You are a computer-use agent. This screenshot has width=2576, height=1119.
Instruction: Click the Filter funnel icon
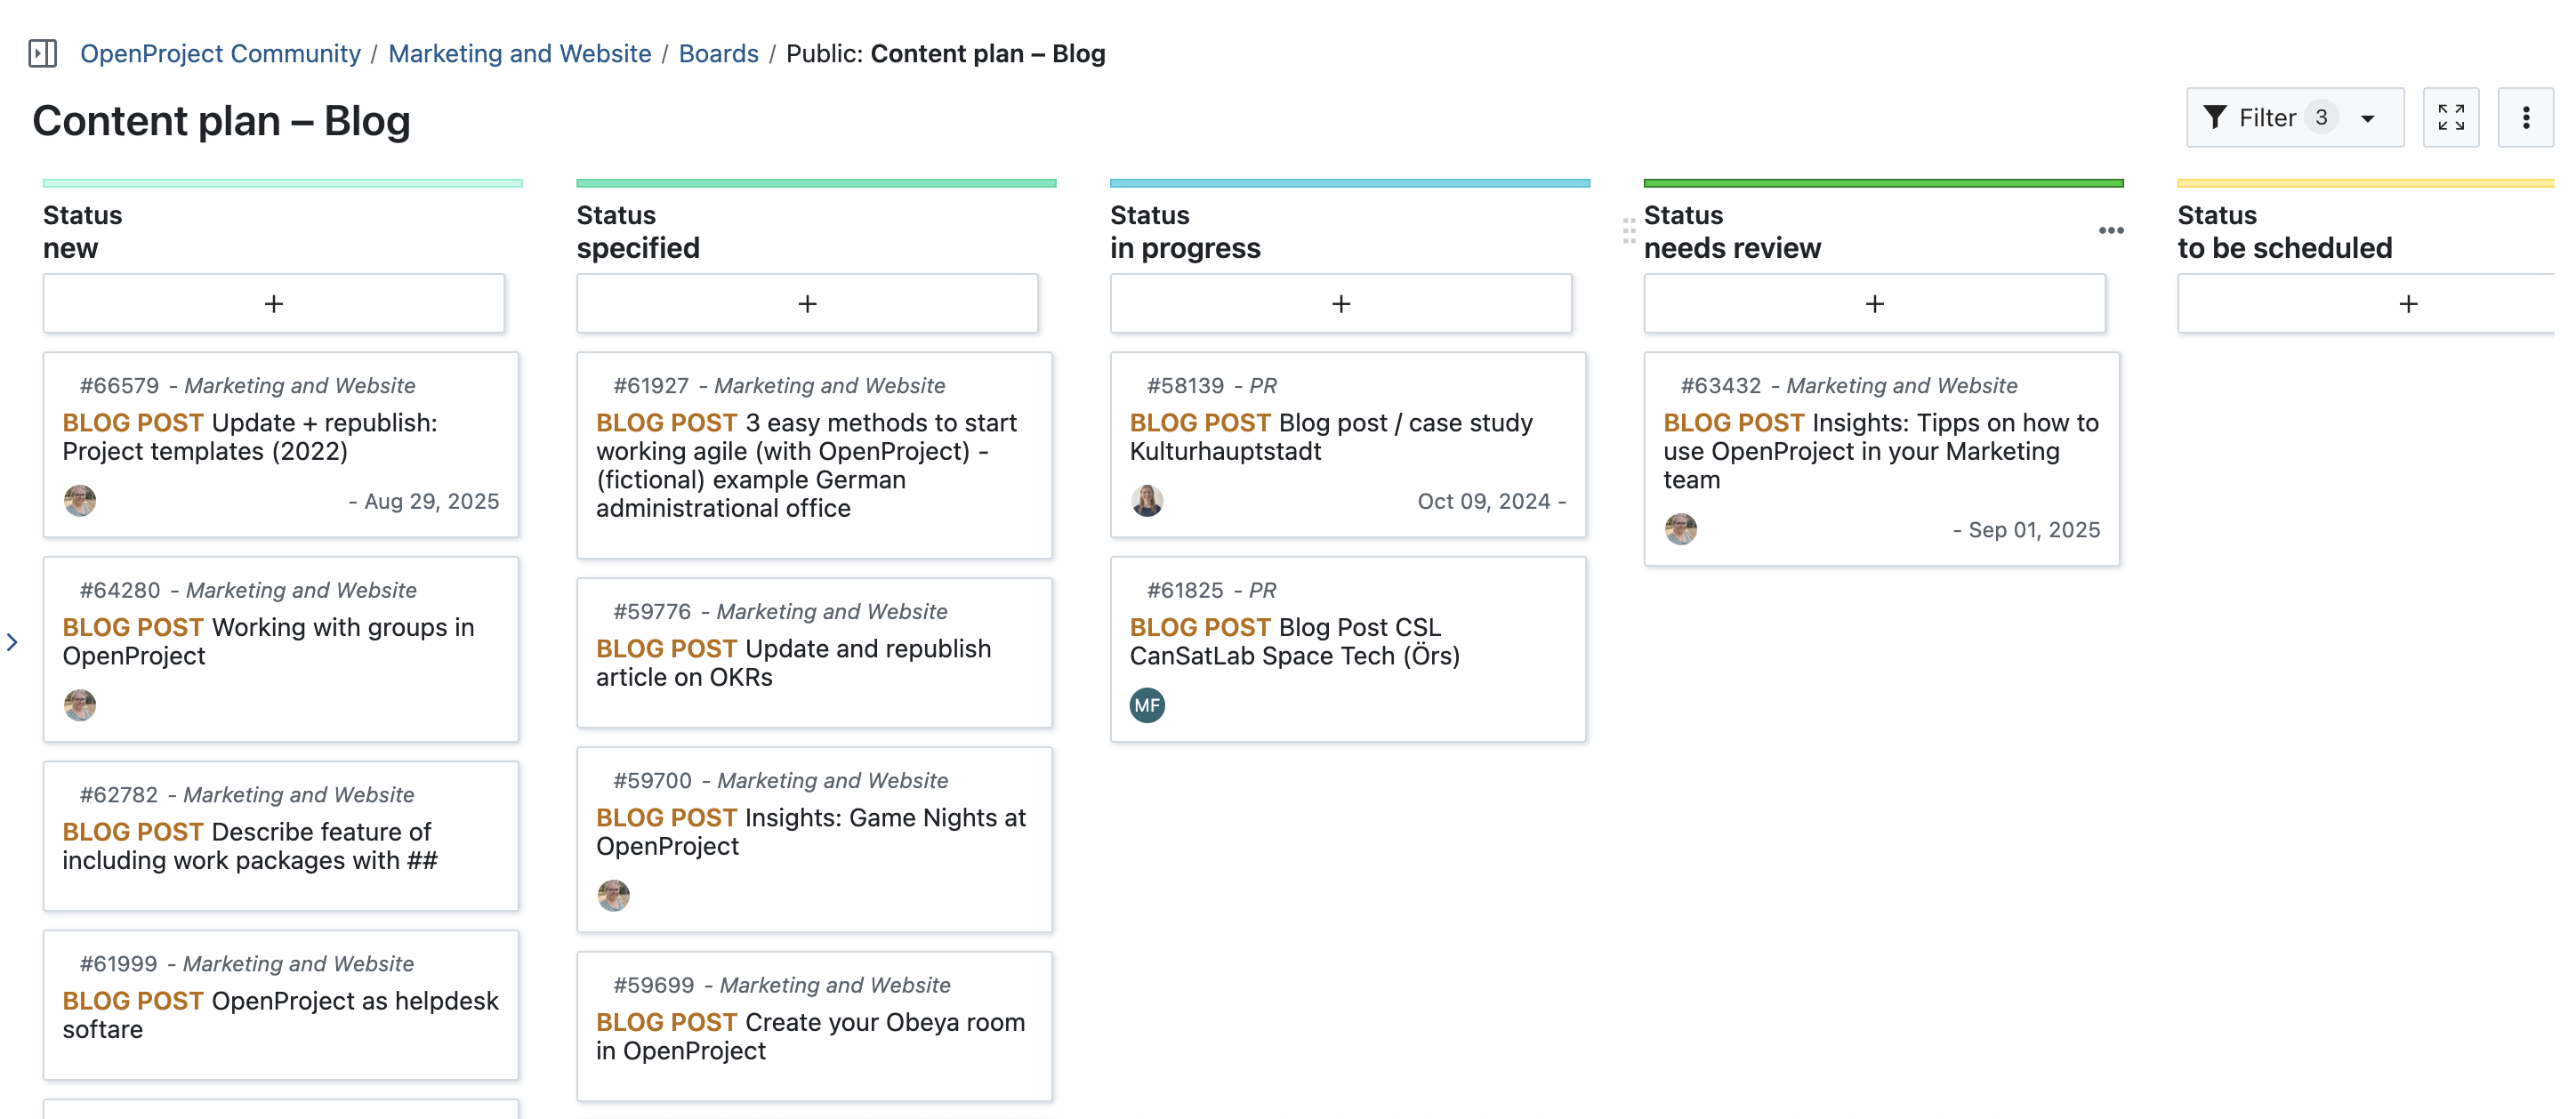pos(2217,117)
